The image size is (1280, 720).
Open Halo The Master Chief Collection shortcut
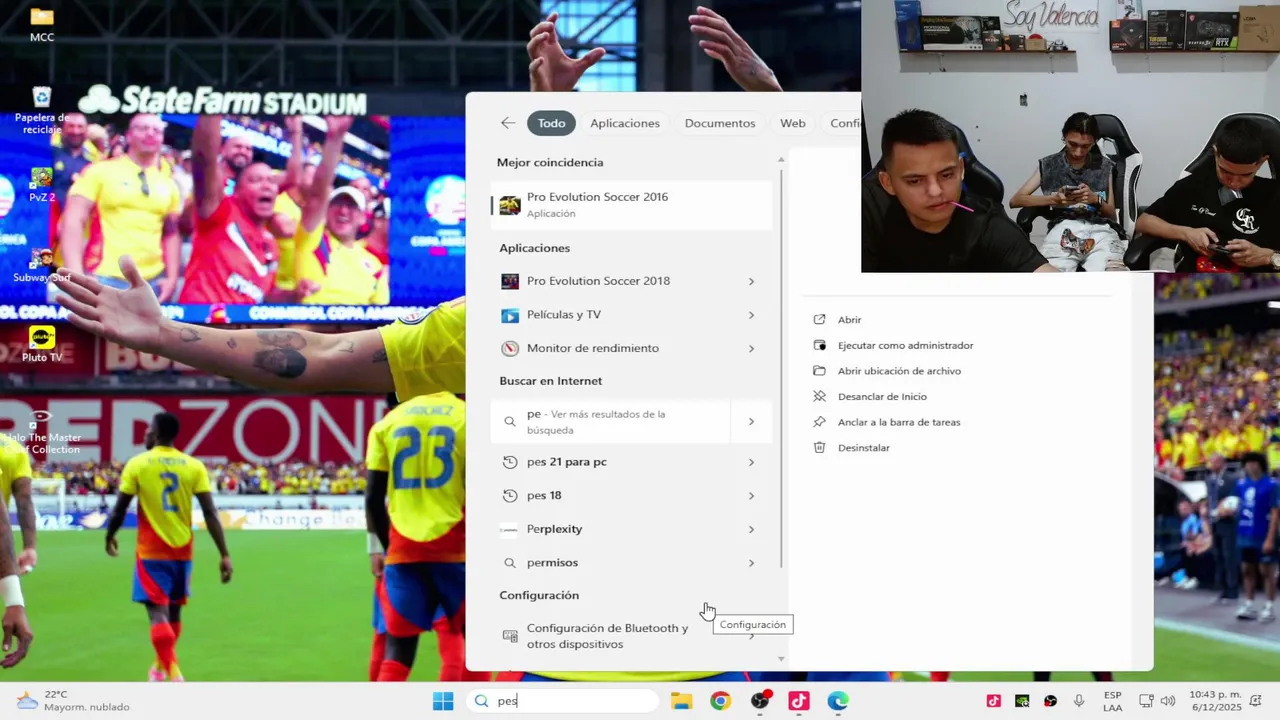click(x=42, y=430)
